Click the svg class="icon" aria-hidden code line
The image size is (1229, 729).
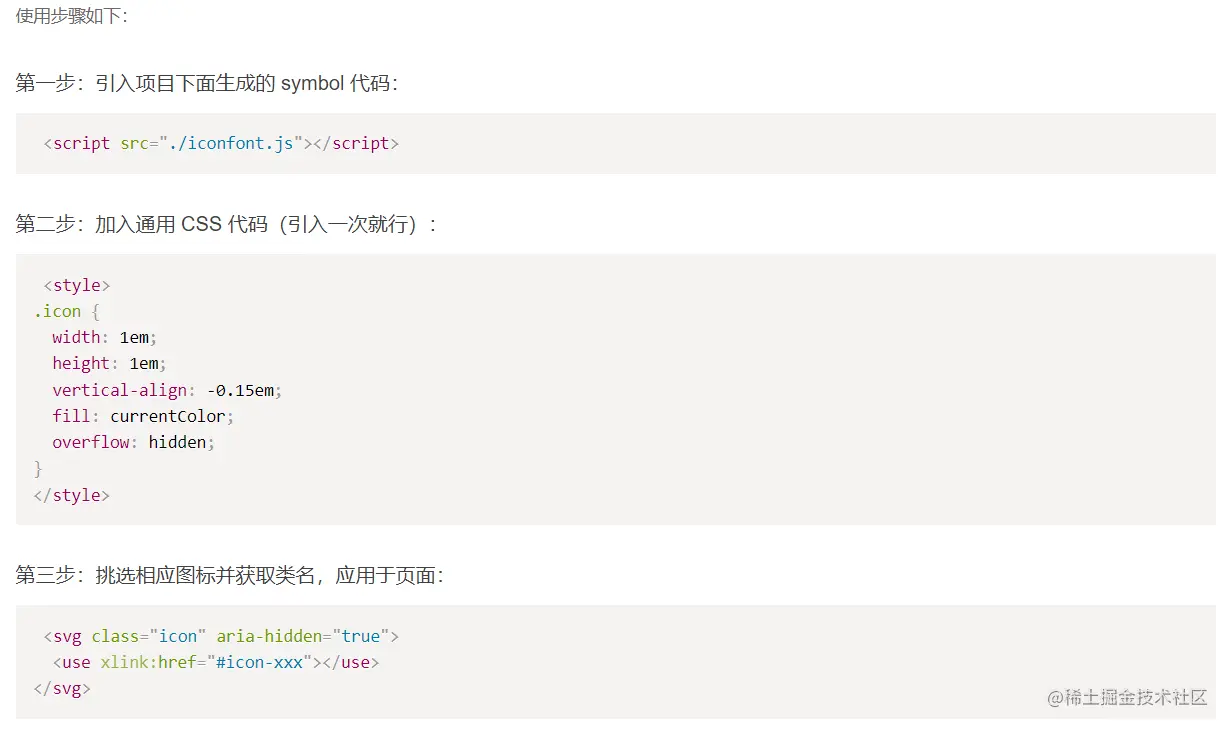coord(221,636)
